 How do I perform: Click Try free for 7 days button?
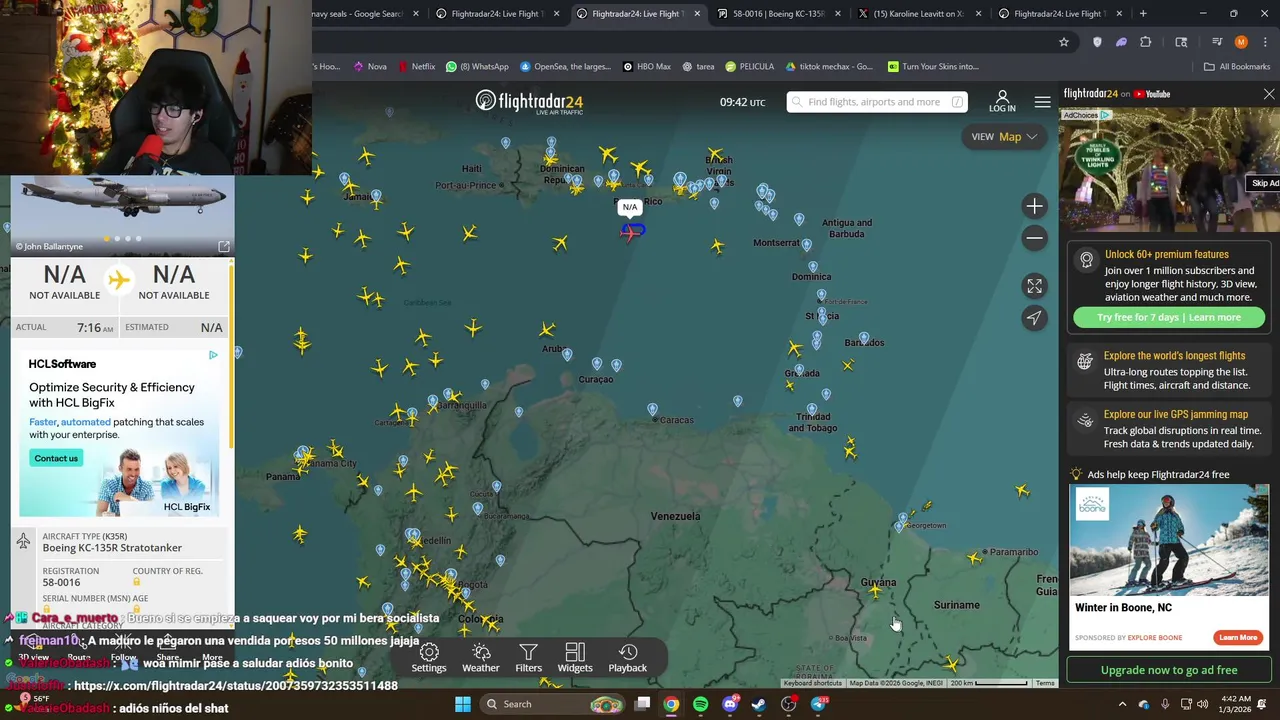coord(1169,317)
